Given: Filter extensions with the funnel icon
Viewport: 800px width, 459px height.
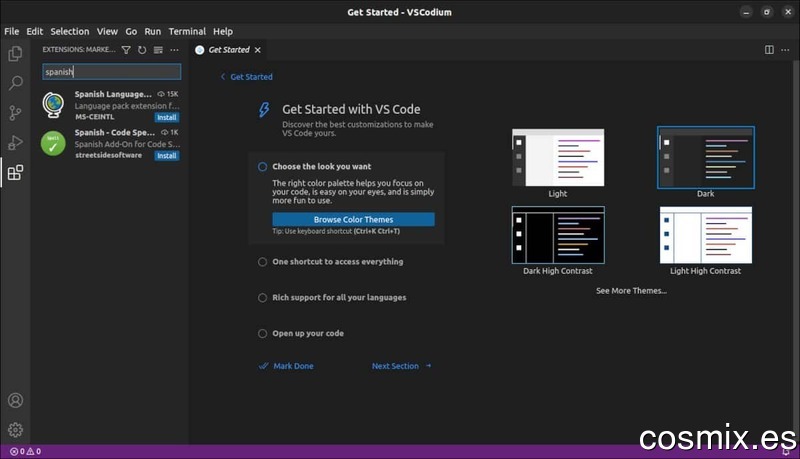Looking at the screenshot, I should [126, 50].
